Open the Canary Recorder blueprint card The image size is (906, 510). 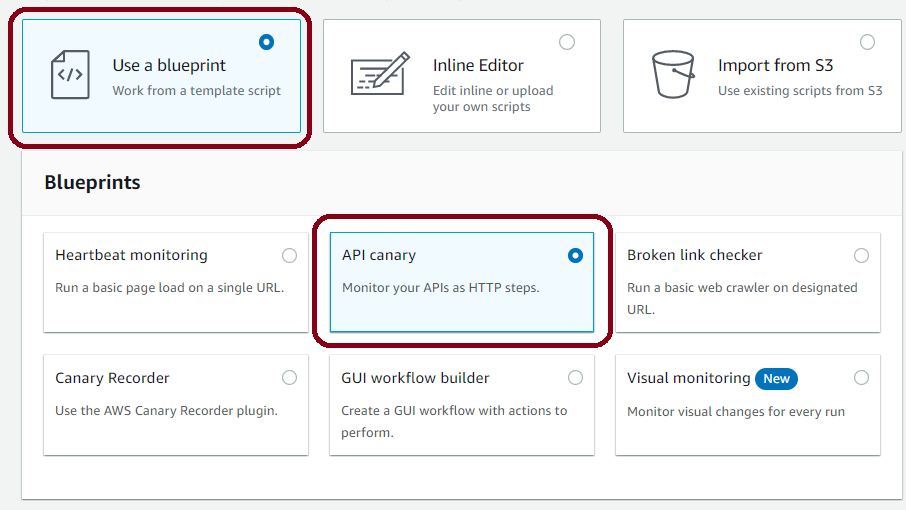[x=176, y=405]
